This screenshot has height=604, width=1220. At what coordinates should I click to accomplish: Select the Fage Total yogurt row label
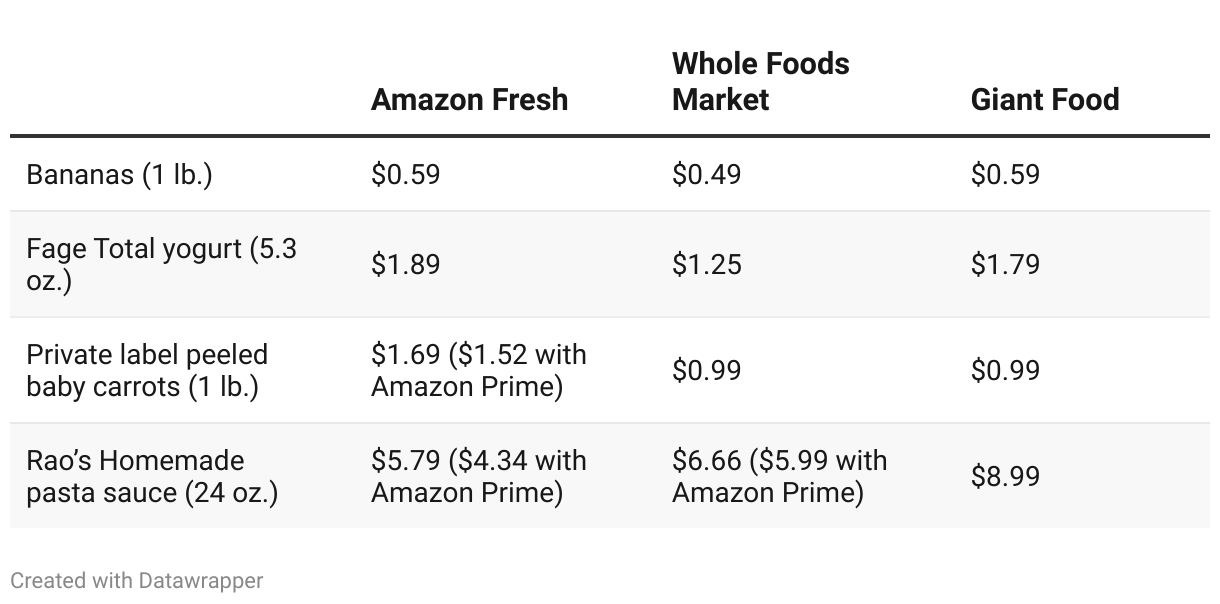click(161, 264)
